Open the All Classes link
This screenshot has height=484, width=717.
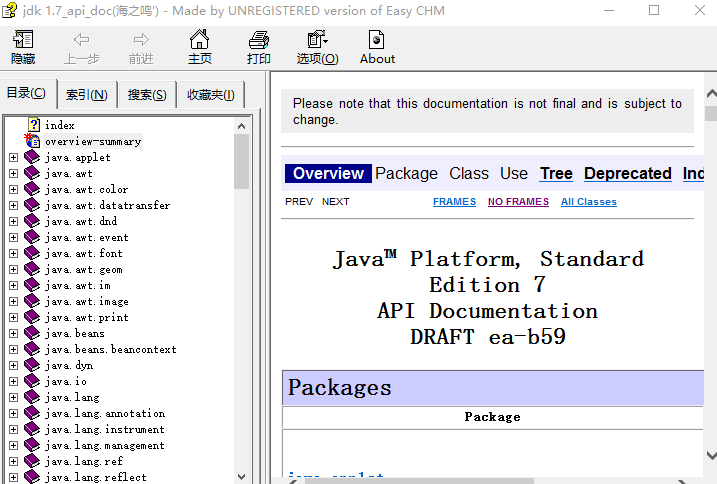click(588, 202)
